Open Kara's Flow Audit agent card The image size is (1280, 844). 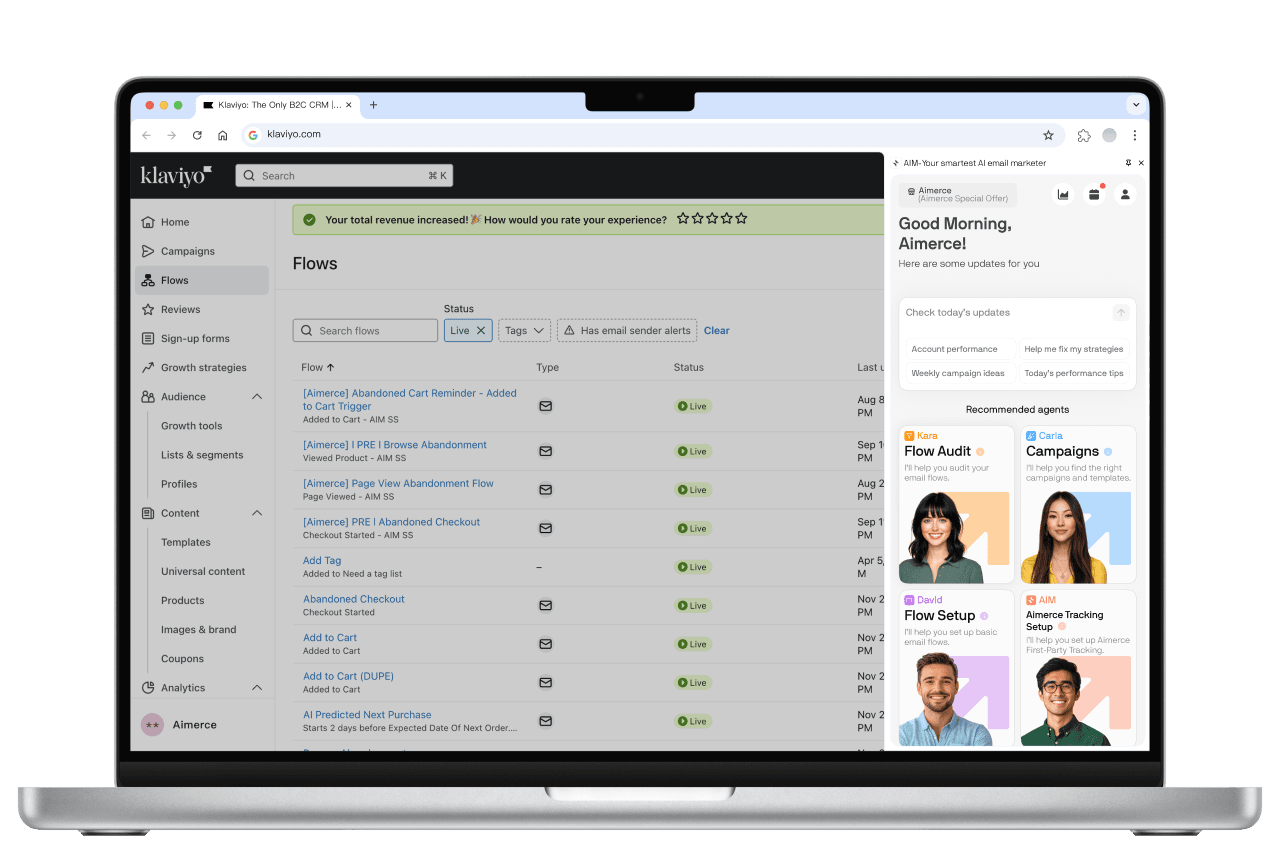(x=956, y=505)
